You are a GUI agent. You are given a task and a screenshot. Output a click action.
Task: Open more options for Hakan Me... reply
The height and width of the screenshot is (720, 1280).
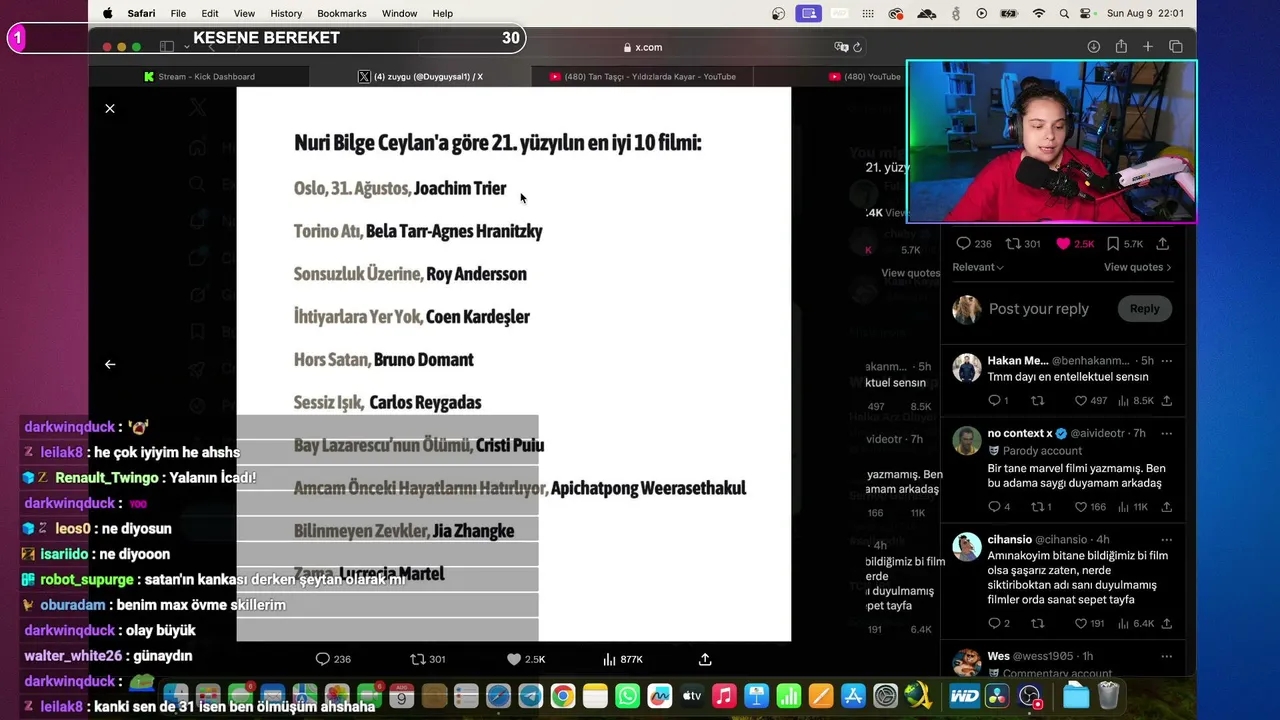[x=1166, y=361]
